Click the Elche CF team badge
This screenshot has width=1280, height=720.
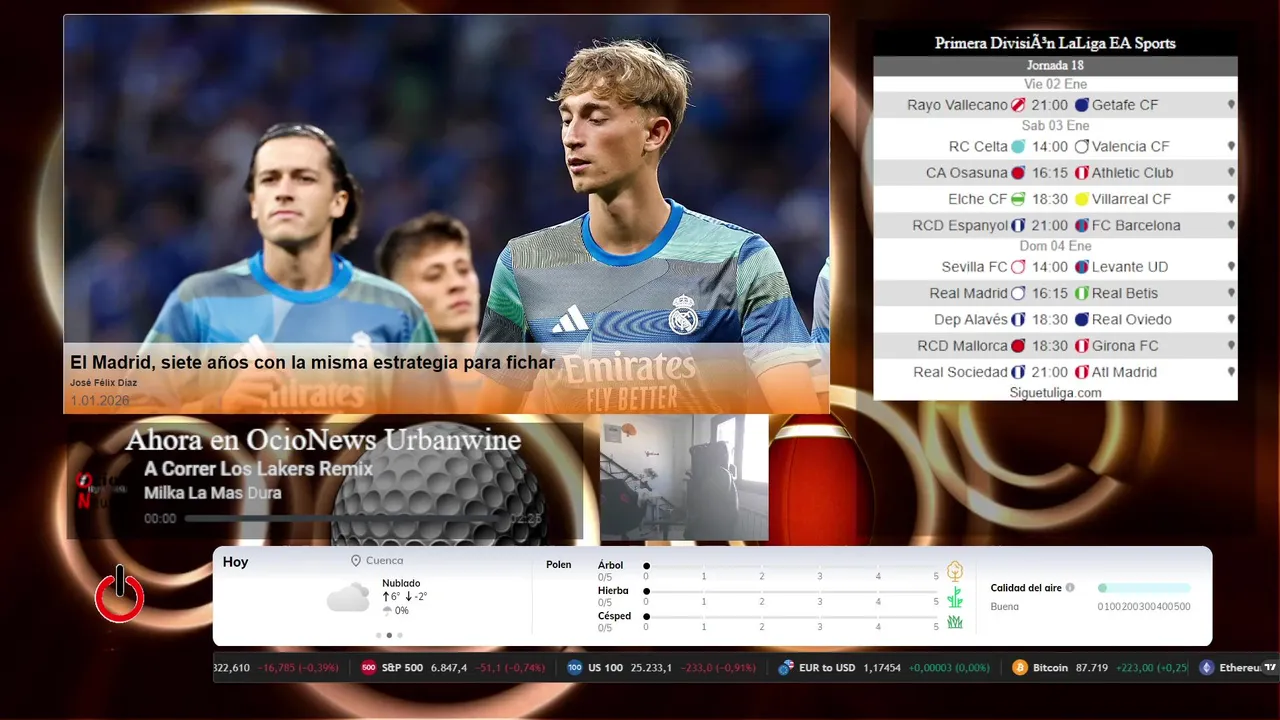click(x=1018, y=199)
